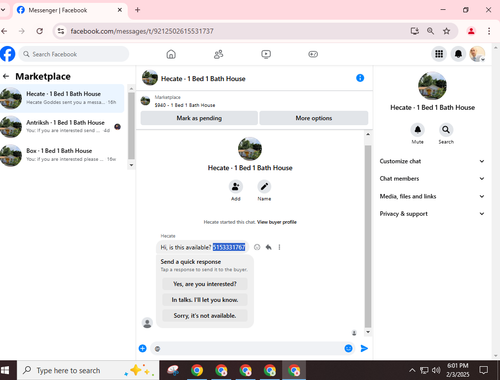Expand the Customize chat section
500x380 pixels.
(x=432, y=161)
